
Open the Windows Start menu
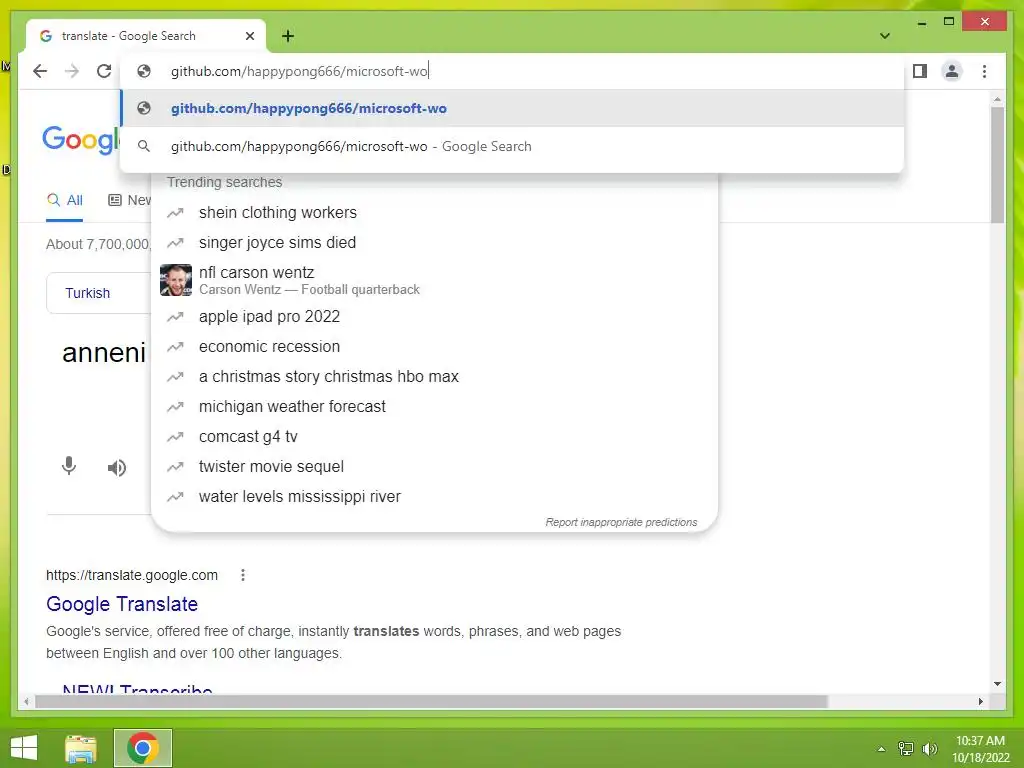[24, 748]
